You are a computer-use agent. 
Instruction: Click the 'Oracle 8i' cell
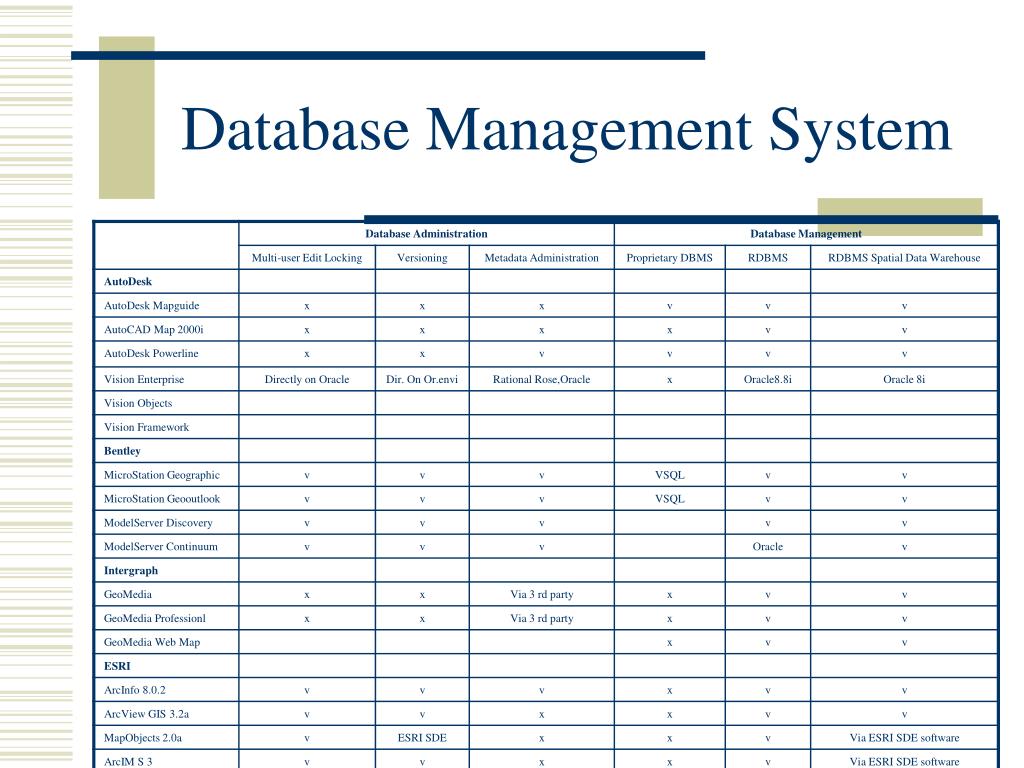[904, 379]
